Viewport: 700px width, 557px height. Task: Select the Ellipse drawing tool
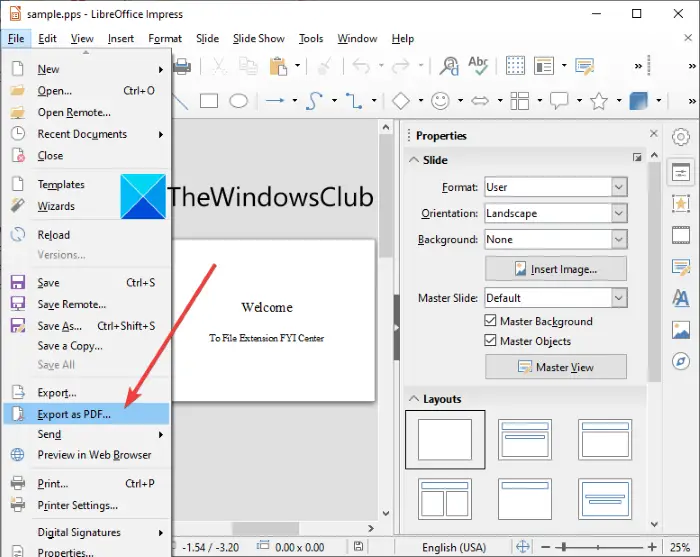click(x=238, y=101)
